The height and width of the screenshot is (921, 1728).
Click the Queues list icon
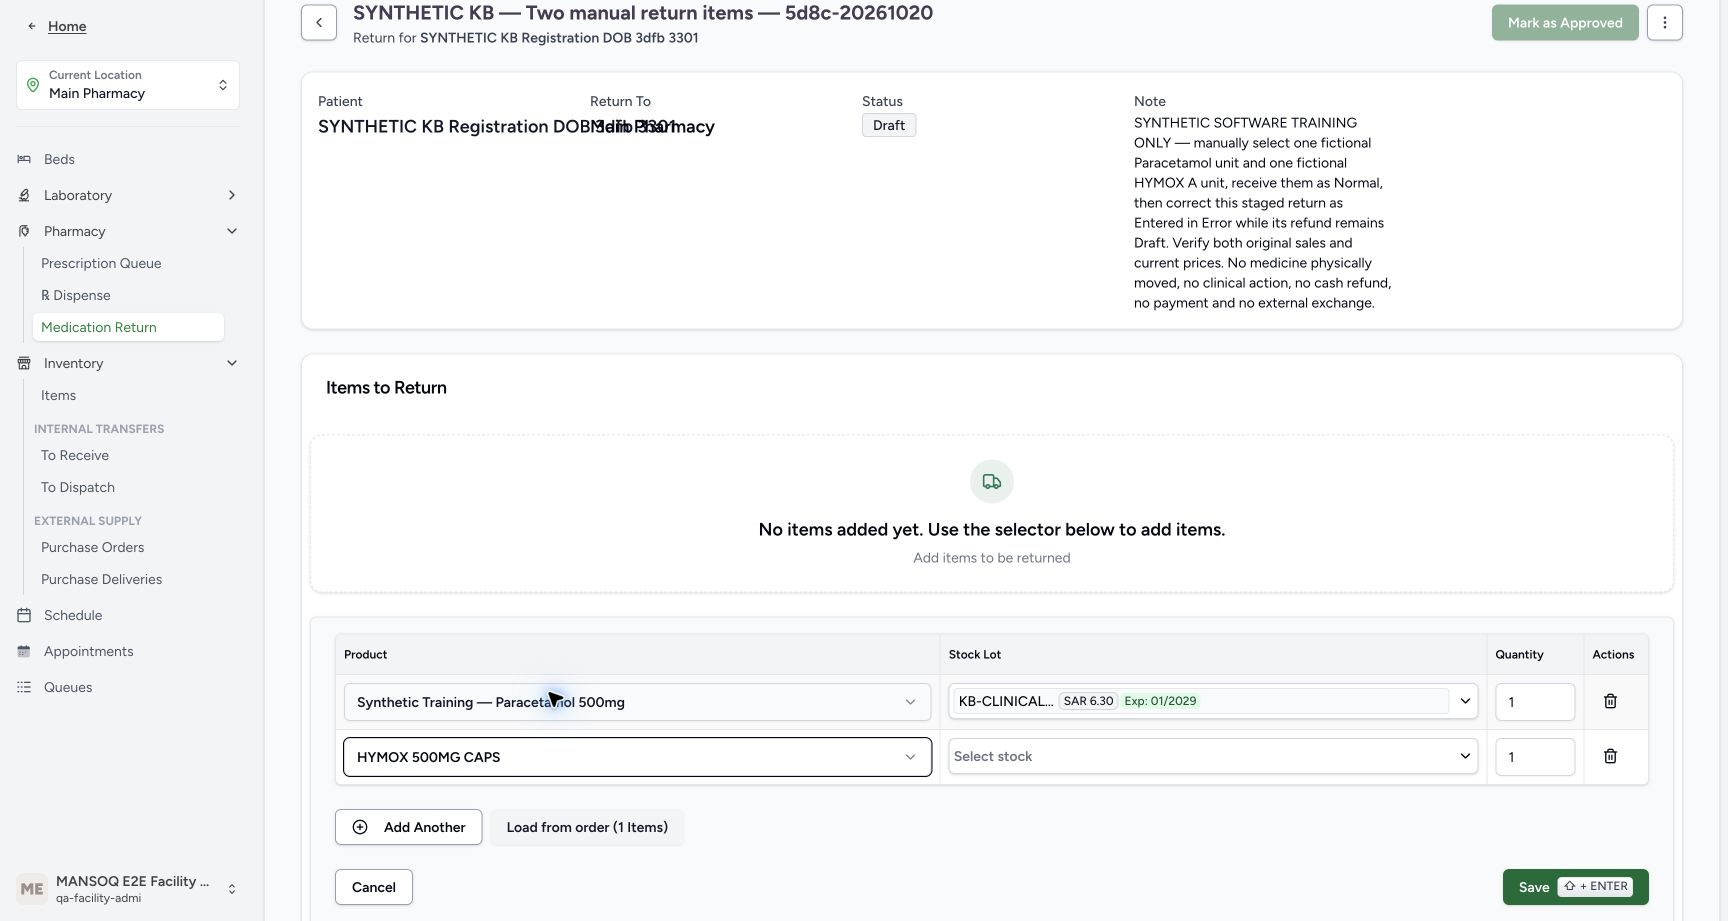(x=24, y=687)
